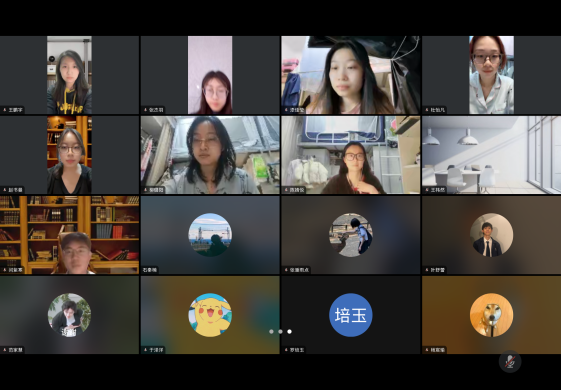561x390 pixels.
Task: Click the avatar of person feeding a deer
Action: 351,235
